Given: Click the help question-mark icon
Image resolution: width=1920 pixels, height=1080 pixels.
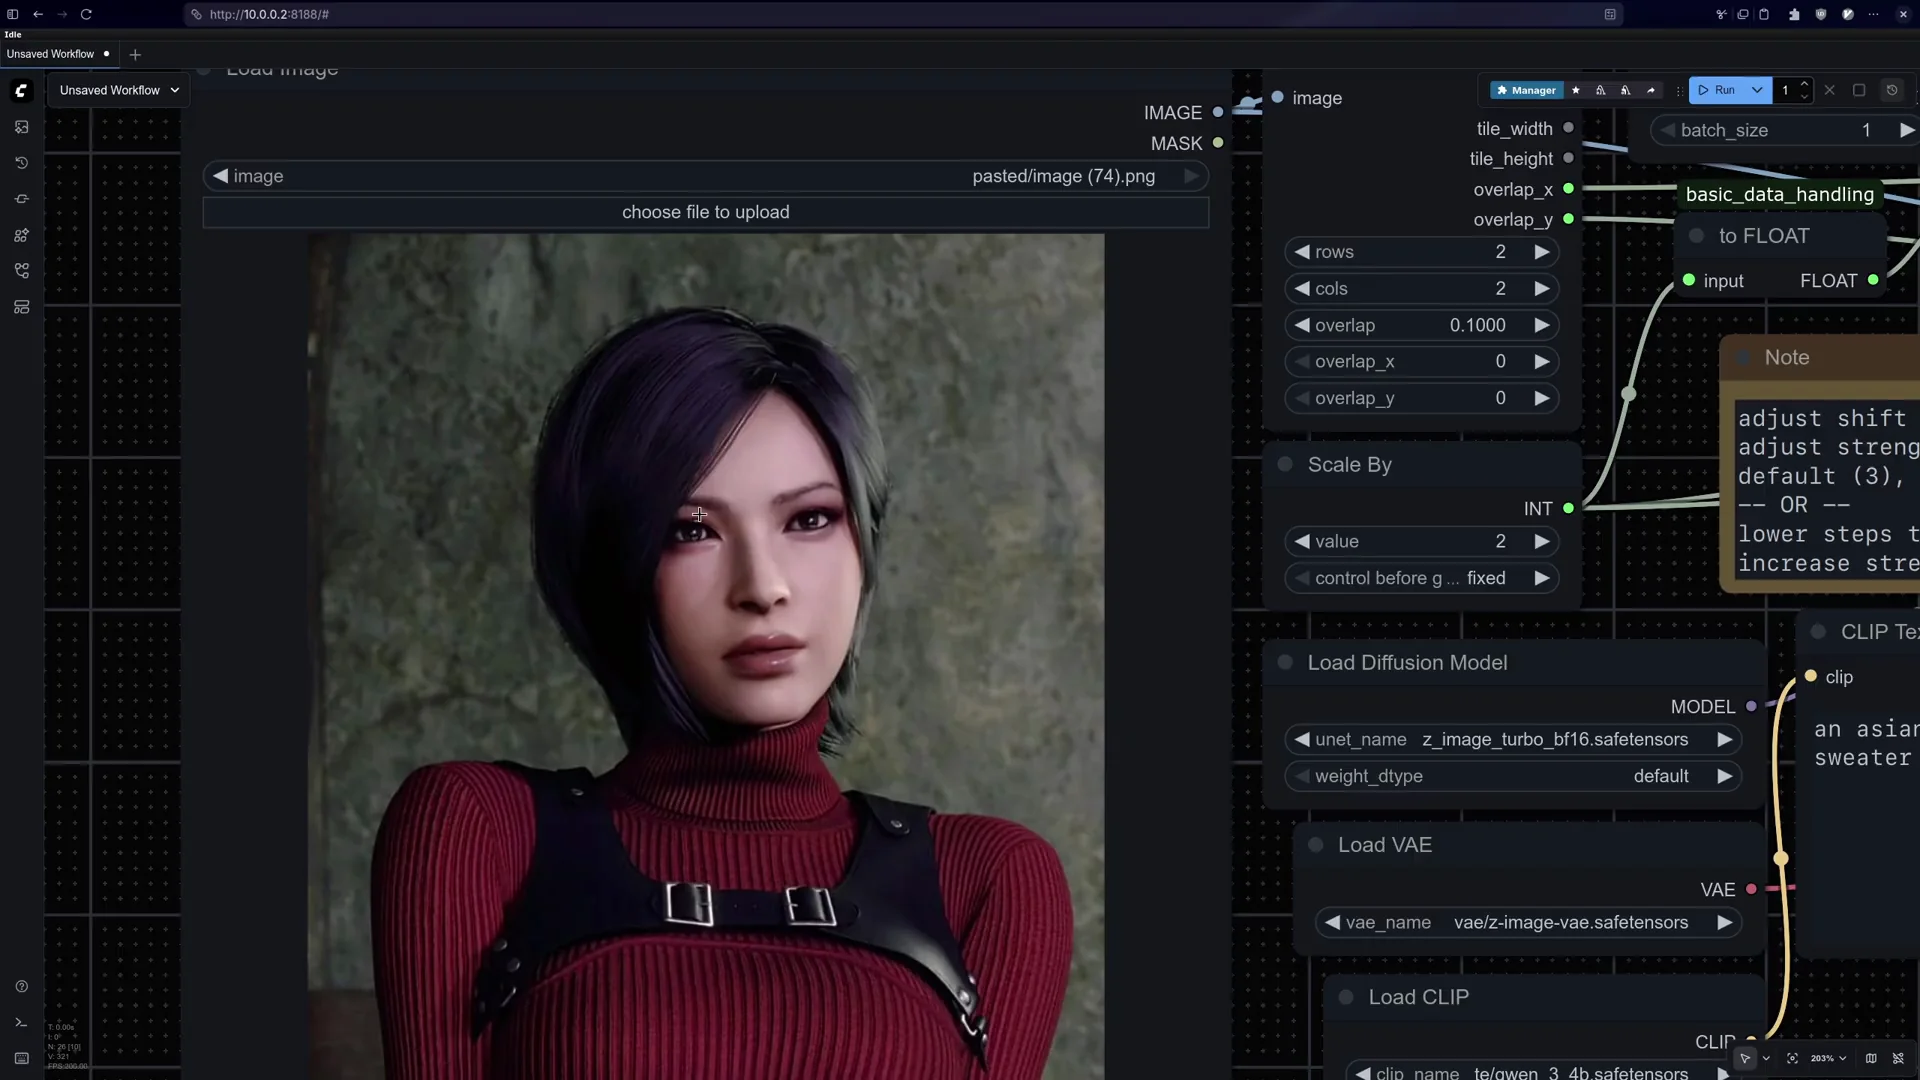Looking at the screenshot, I should point(21,987).
